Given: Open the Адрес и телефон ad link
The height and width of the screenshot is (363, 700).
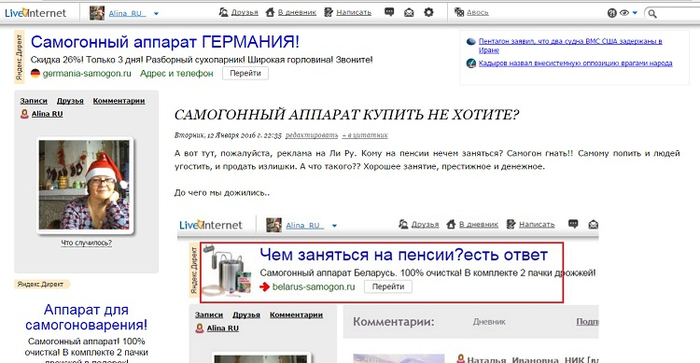Looking at the screenshot, I should (x=176, y=74).
